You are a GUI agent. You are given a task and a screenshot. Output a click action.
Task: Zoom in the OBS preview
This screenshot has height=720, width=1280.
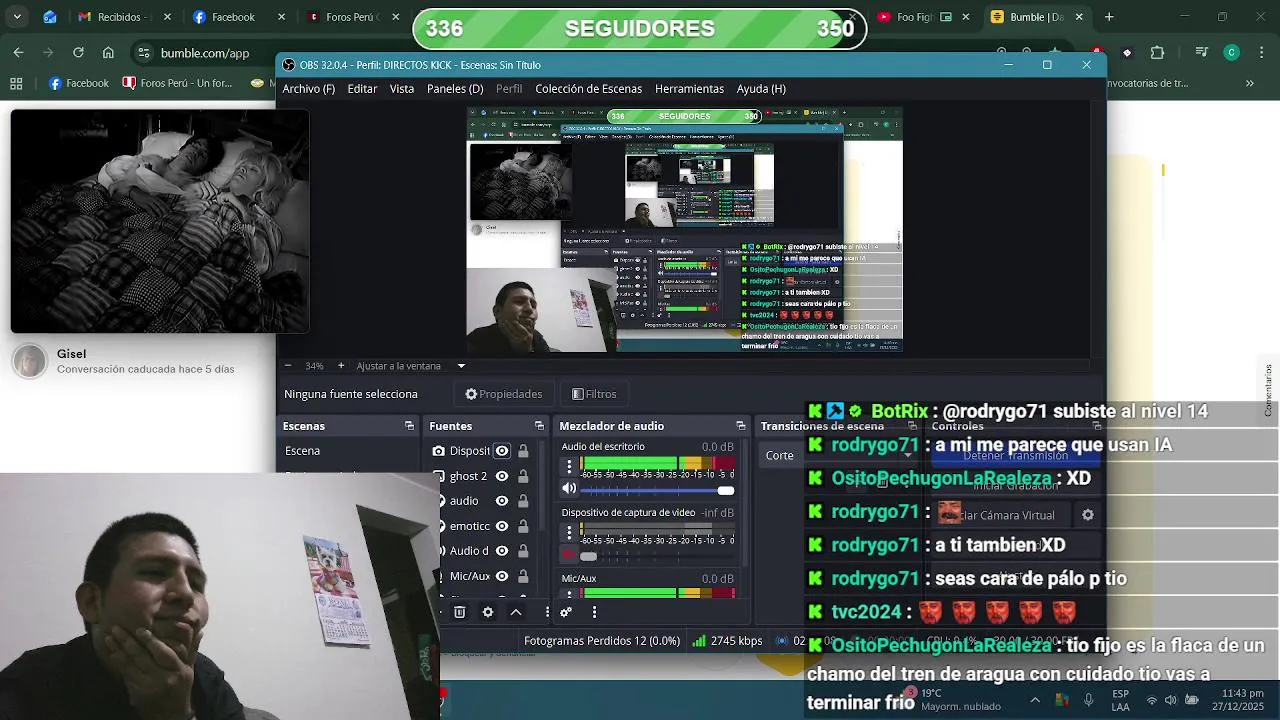(x=341, y=366)
